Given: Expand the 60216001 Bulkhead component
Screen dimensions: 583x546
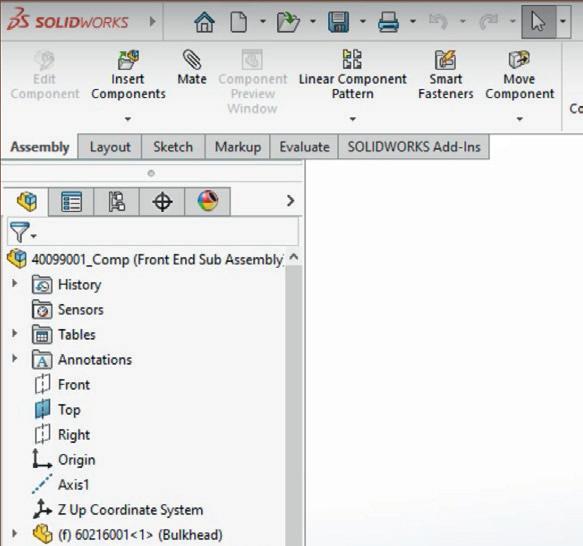Looking at the screenshot, I should (x=15, y=534).
